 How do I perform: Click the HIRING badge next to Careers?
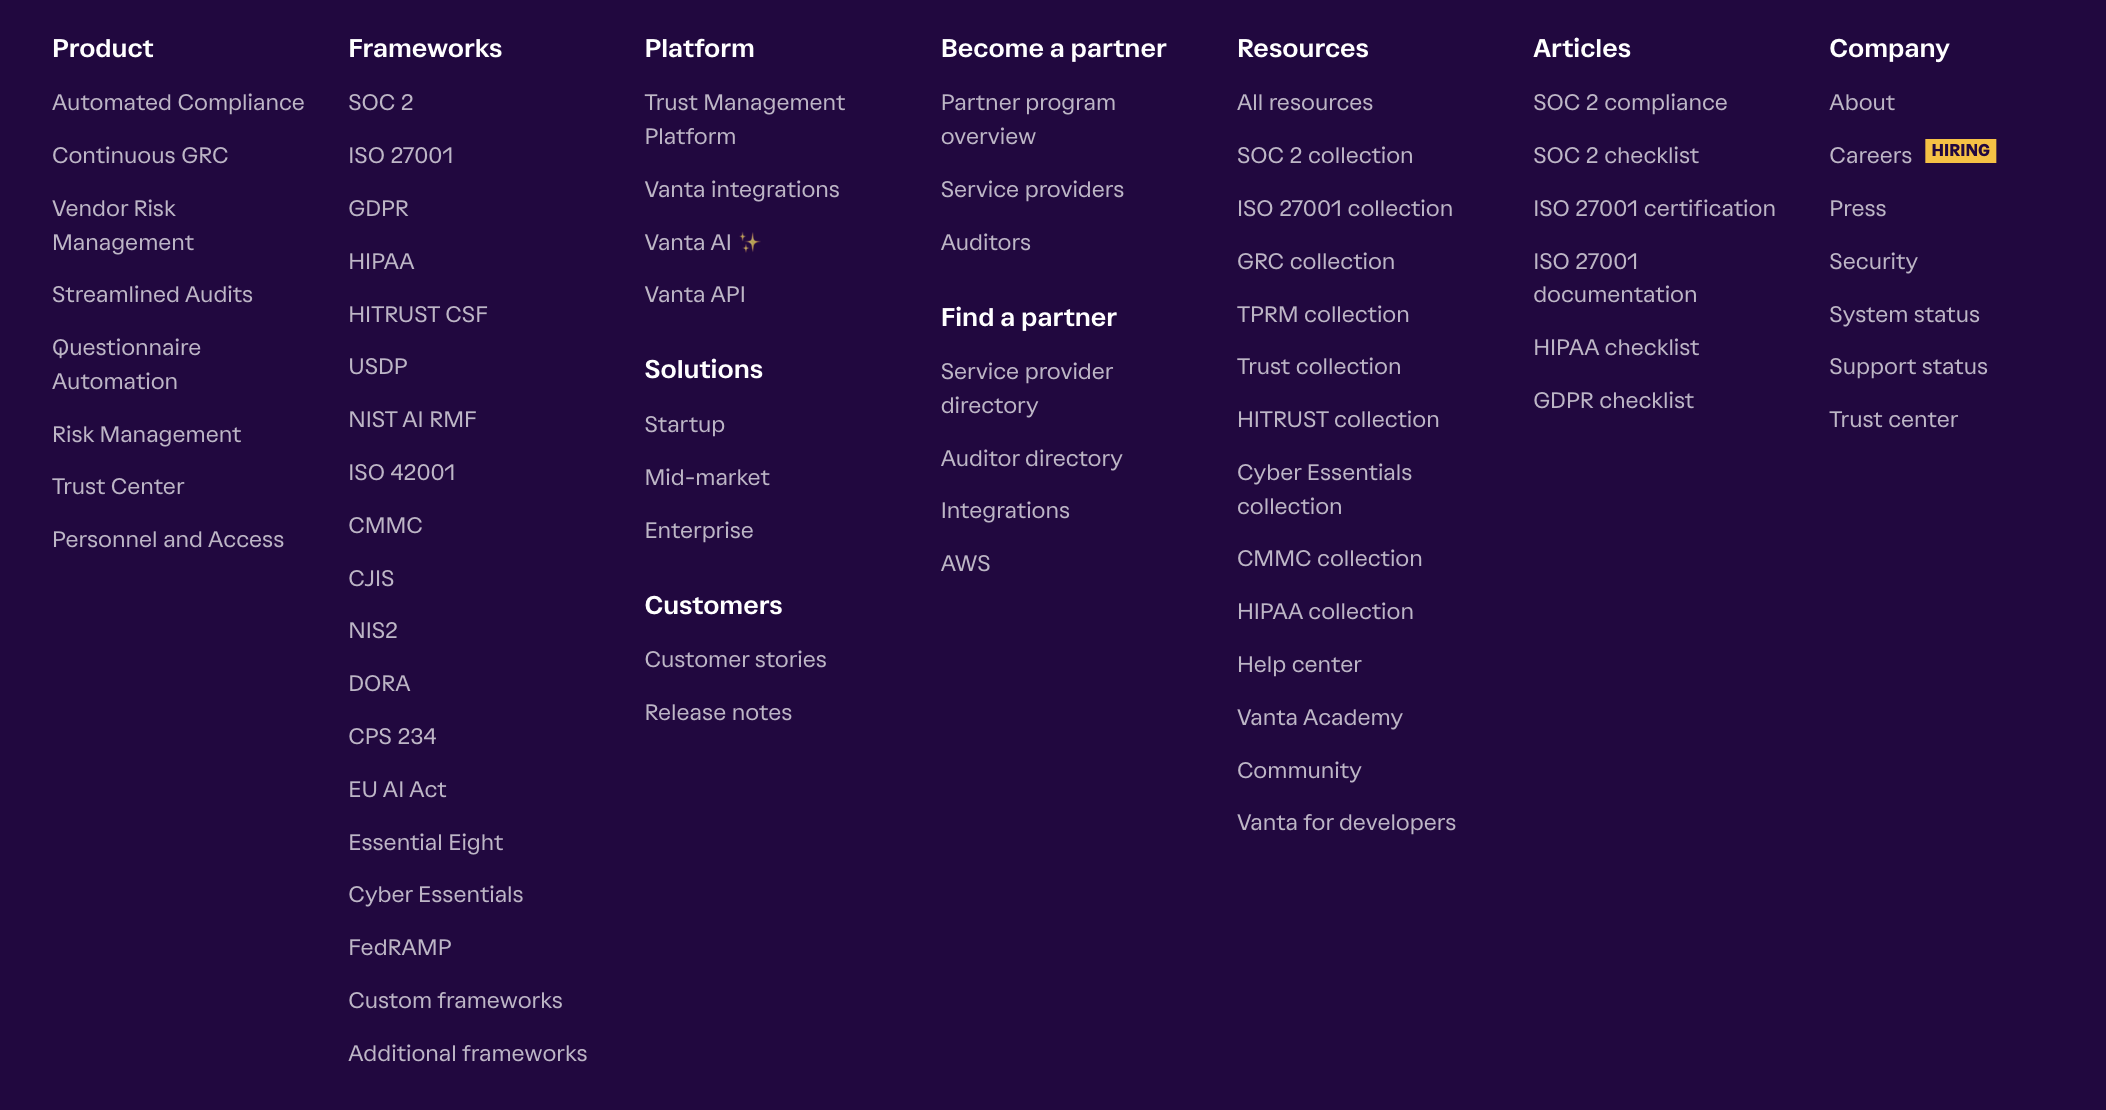1959,151
